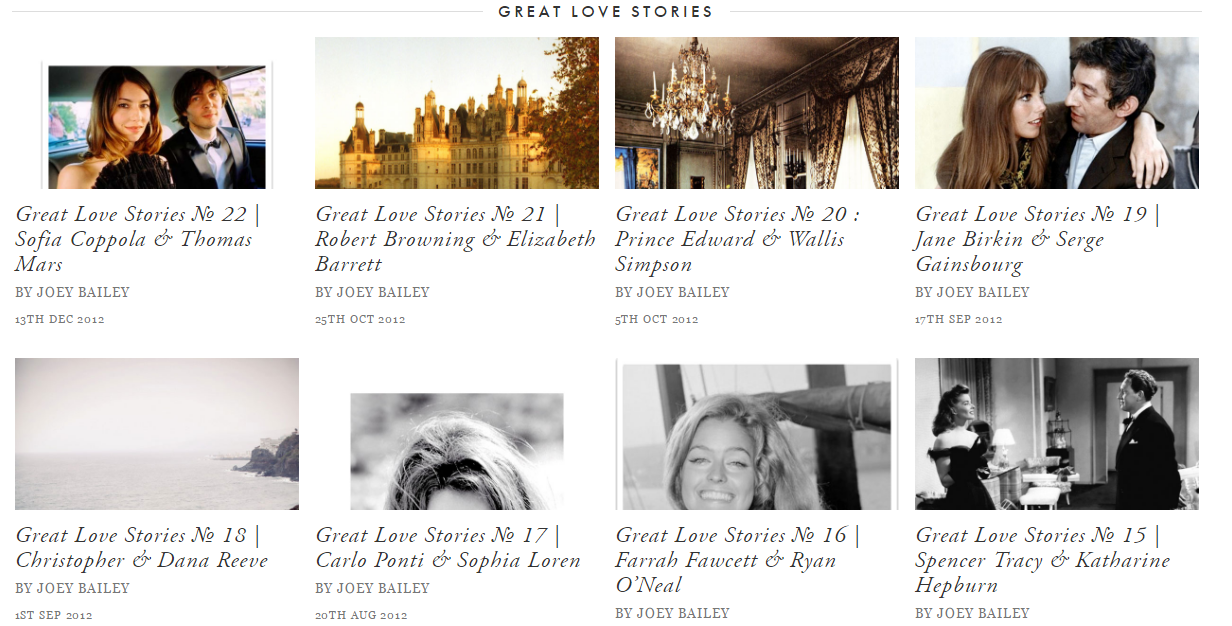Open Great Love Stories № 22 title link
This screenshot has width=1232, height=626.
138,239
